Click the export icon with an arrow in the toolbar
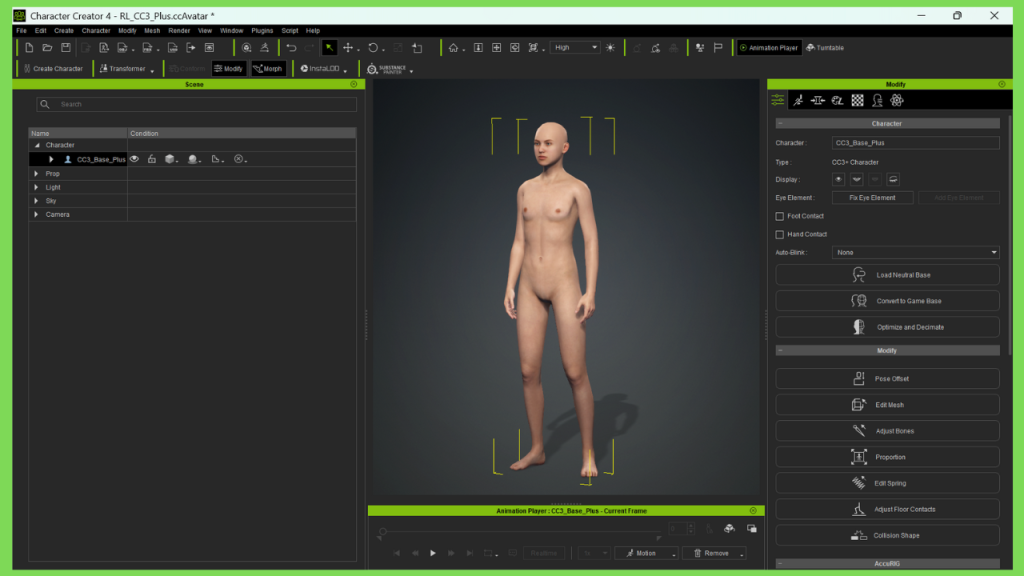This screenshot has height=576, width=1024. click(191, 48)
